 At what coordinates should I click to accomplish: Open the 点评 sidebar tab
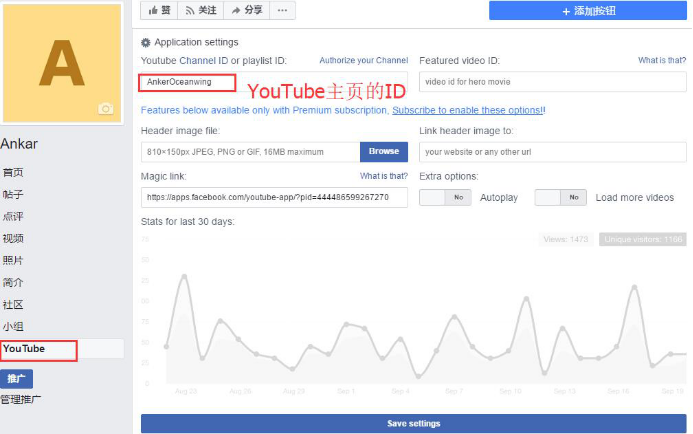tap(13, 217)
